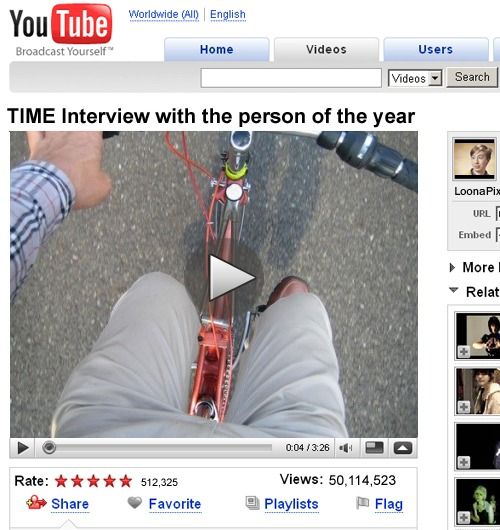Expand the More From section triangle
The image size is (500, 530).
tap(452, 268)
